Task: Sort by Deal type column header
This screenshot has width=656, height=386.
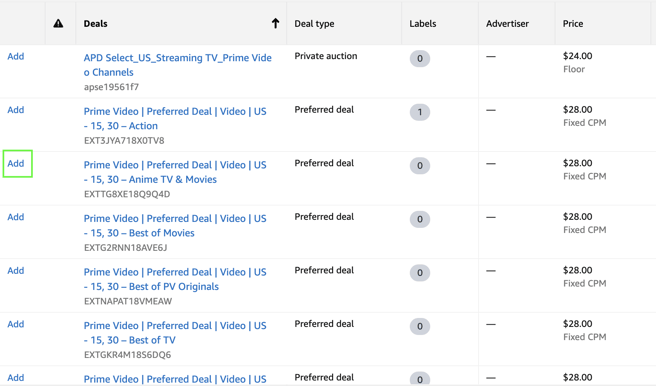Action: (314, 24)
